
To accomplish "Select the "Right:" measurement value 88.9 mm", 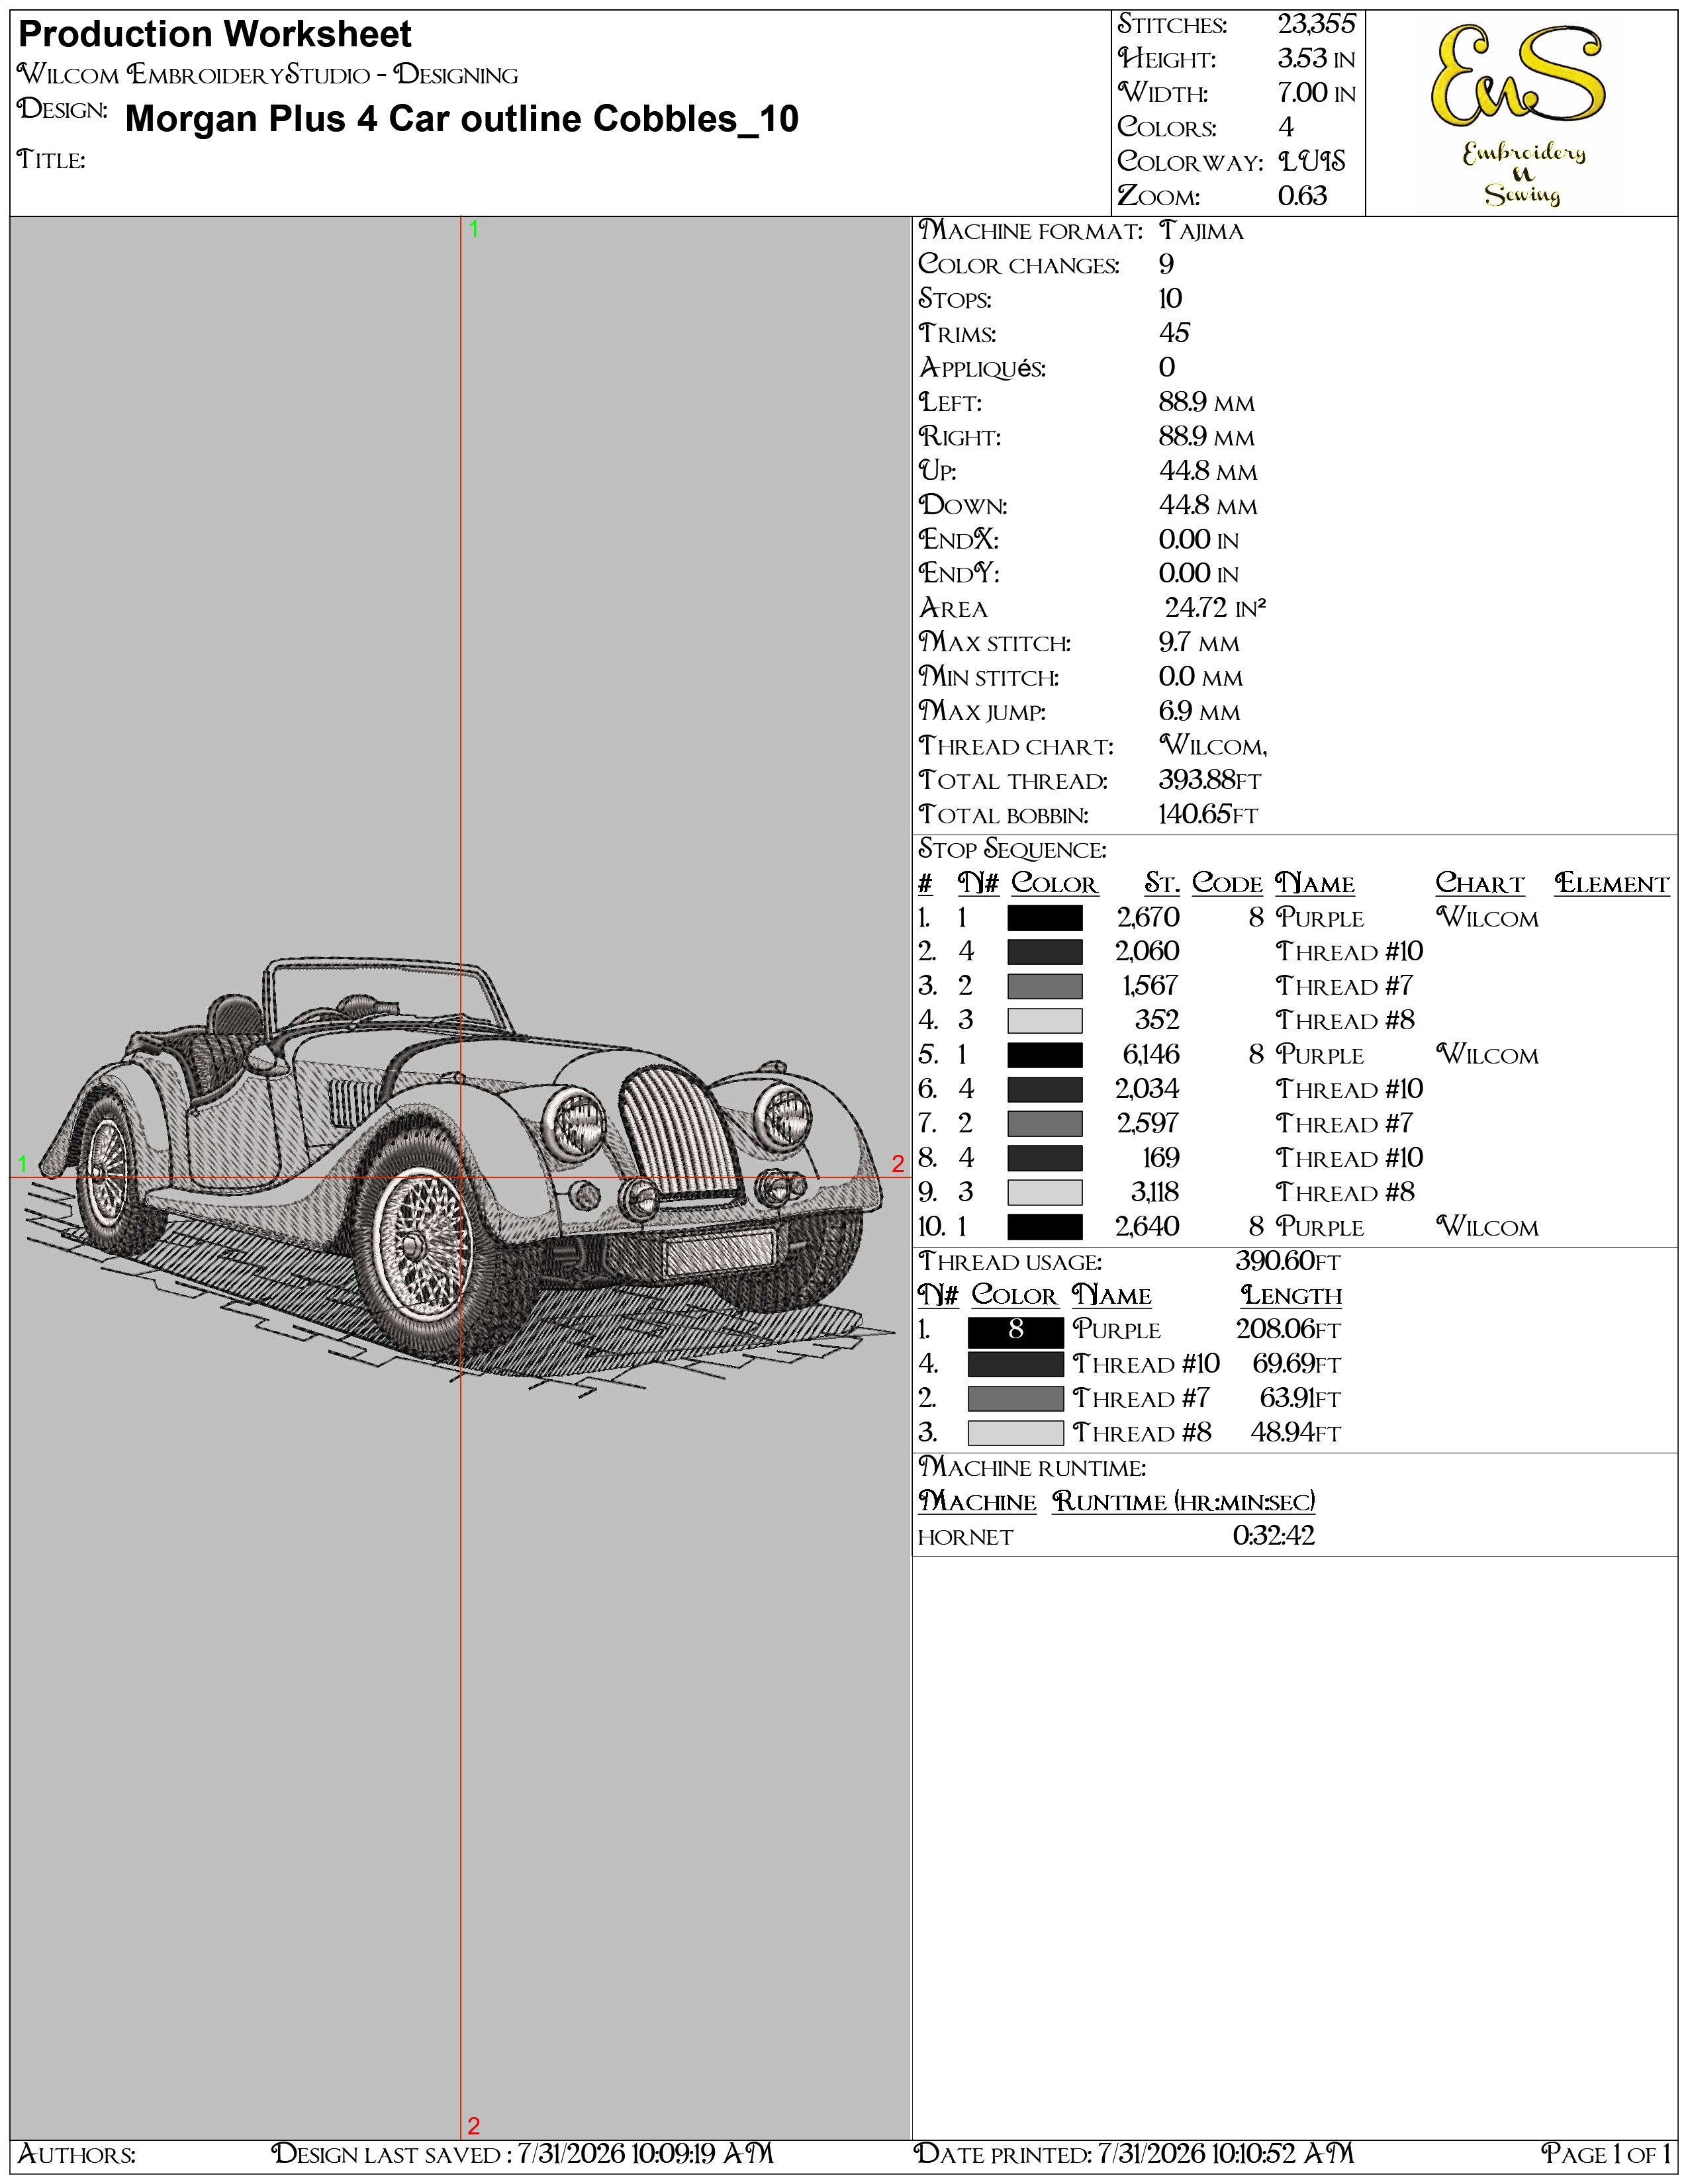I will tap(1206, 437).
